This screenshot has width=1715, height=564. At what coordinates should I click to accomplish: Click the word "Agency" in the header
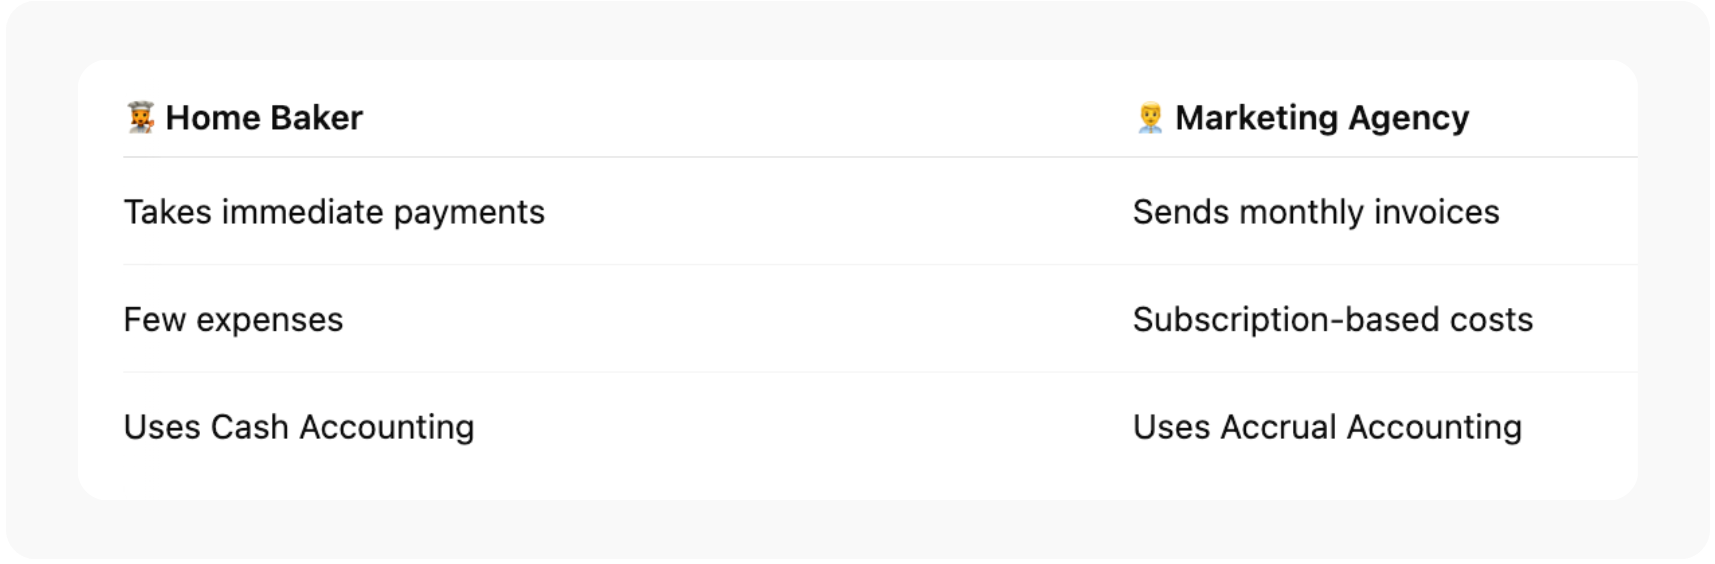(1408, 118)
